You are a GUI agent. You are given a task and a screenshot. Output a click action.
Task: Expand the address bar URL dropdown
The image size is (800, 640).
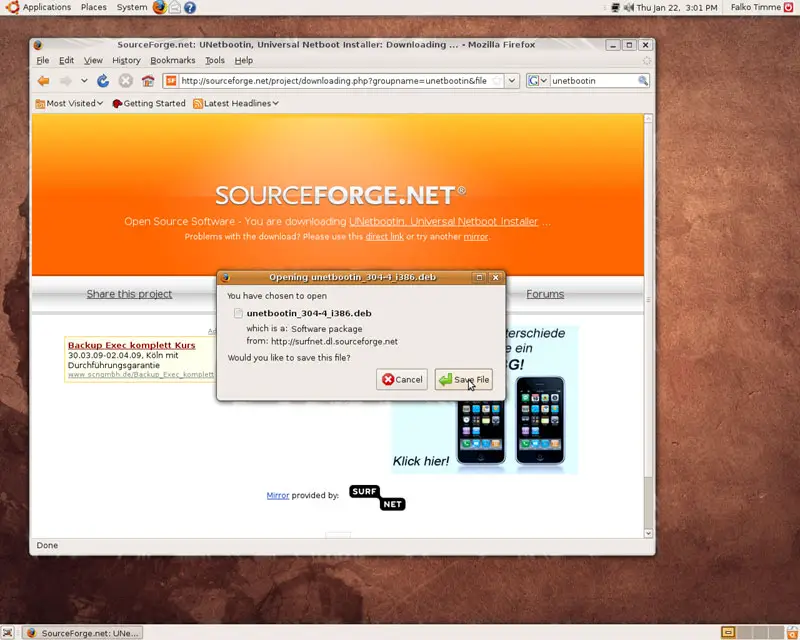click(x=512, y=81)
